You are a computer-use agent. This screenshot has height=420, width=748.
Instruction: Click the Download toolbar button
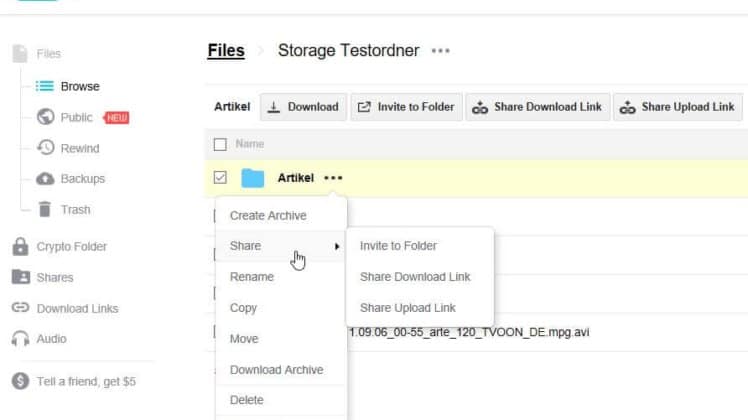click(x=303, y=107)
